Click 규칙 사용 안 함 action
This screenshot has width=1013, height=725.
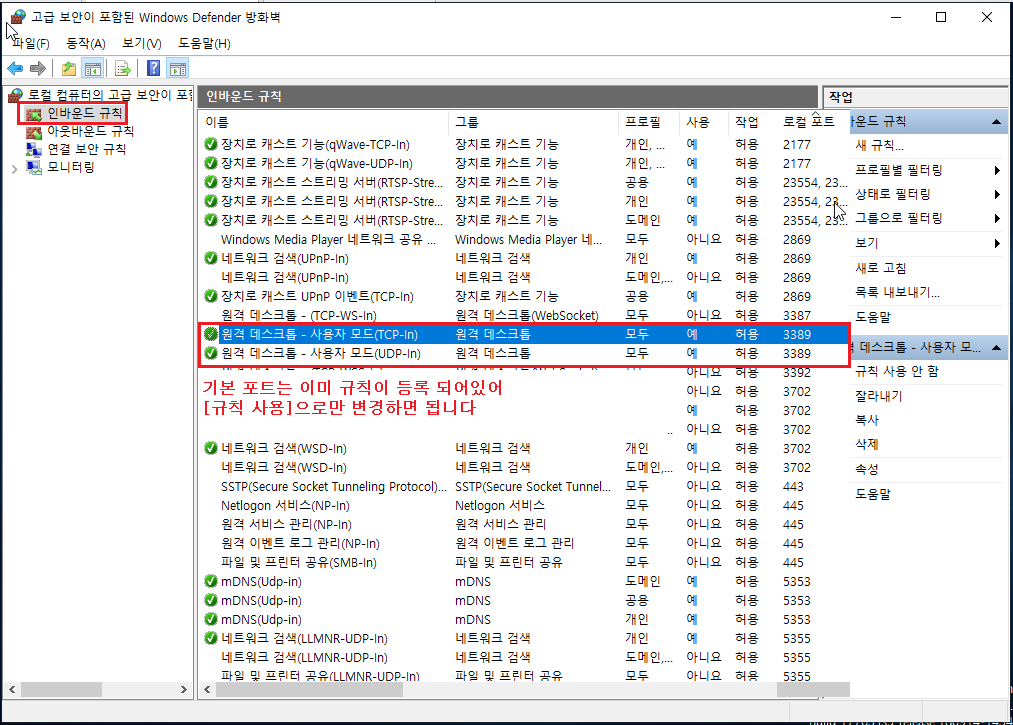pyautogui.click(x=897, y=371)
